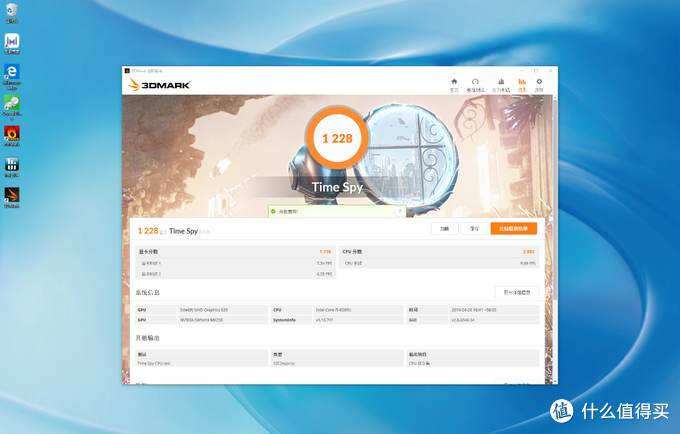680x434 pixels.
Task: Open the Stress Tests tab
Action: click(x=501, y=85)
